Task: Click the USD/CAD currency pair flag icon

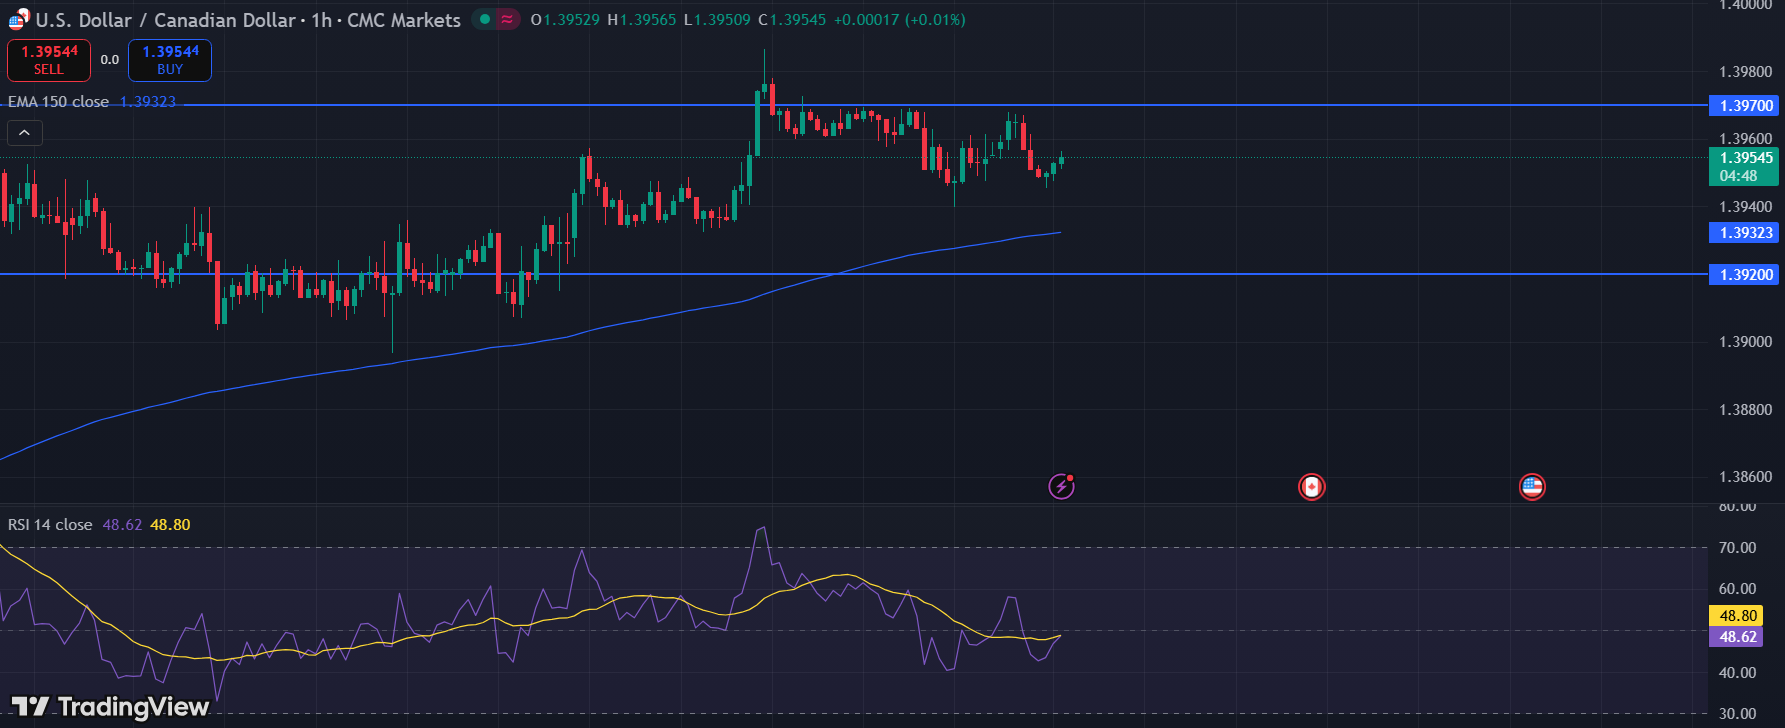Action: [19, 19]
